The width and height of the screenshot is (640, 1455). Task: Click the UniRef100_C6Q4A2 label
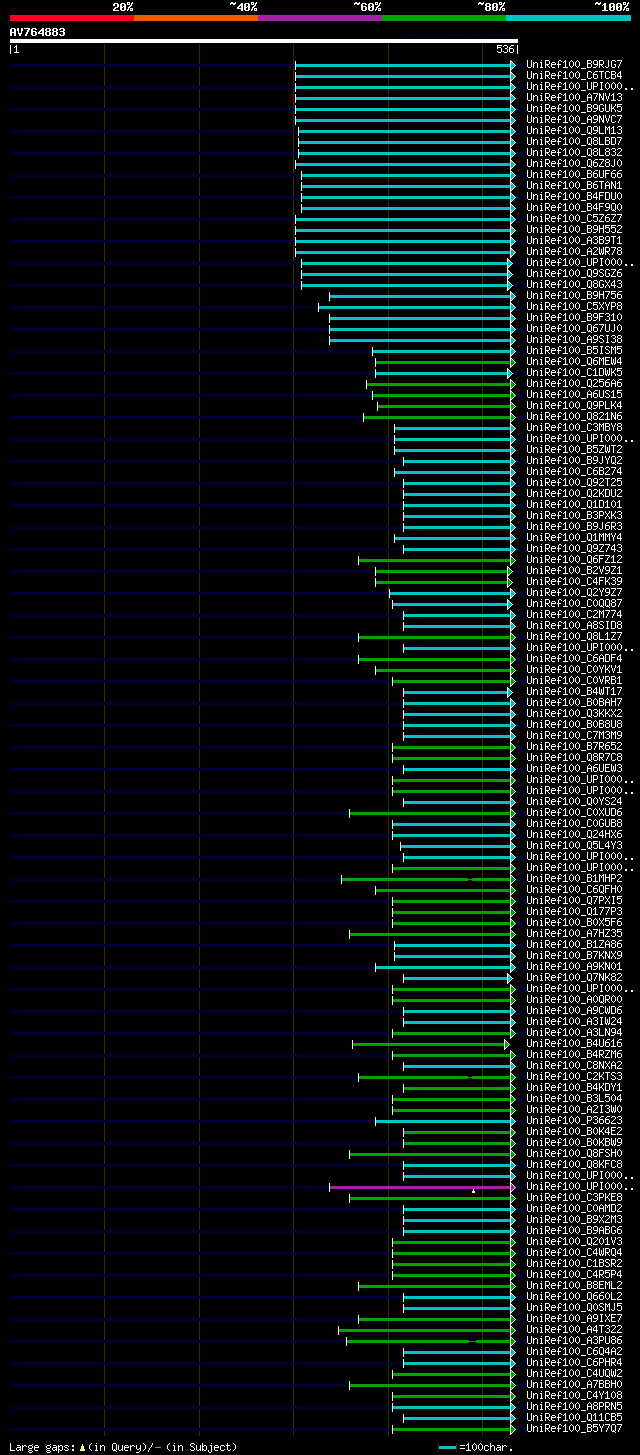pyautogui.click(x=574, y=1351)
